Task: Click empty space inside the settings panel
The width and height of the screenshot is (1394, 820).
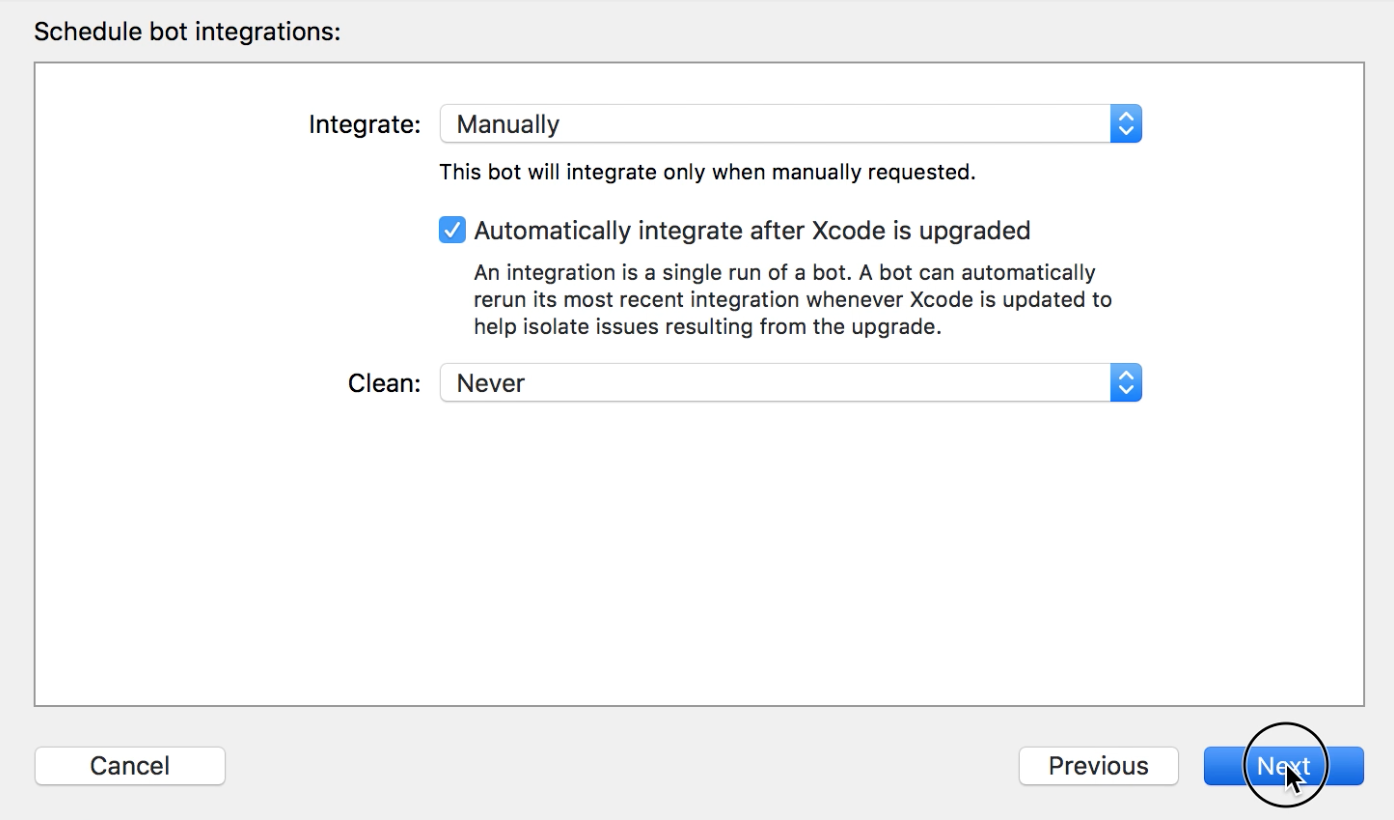Action: pos(700,560)
